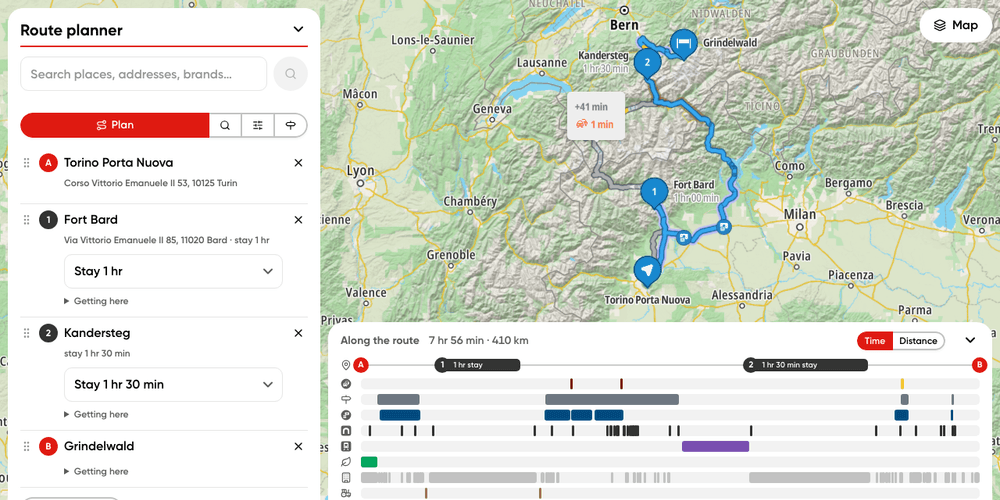Switch timeline to Distance mode
Viewport: 1000px width, 500px height.
[918, 341]
